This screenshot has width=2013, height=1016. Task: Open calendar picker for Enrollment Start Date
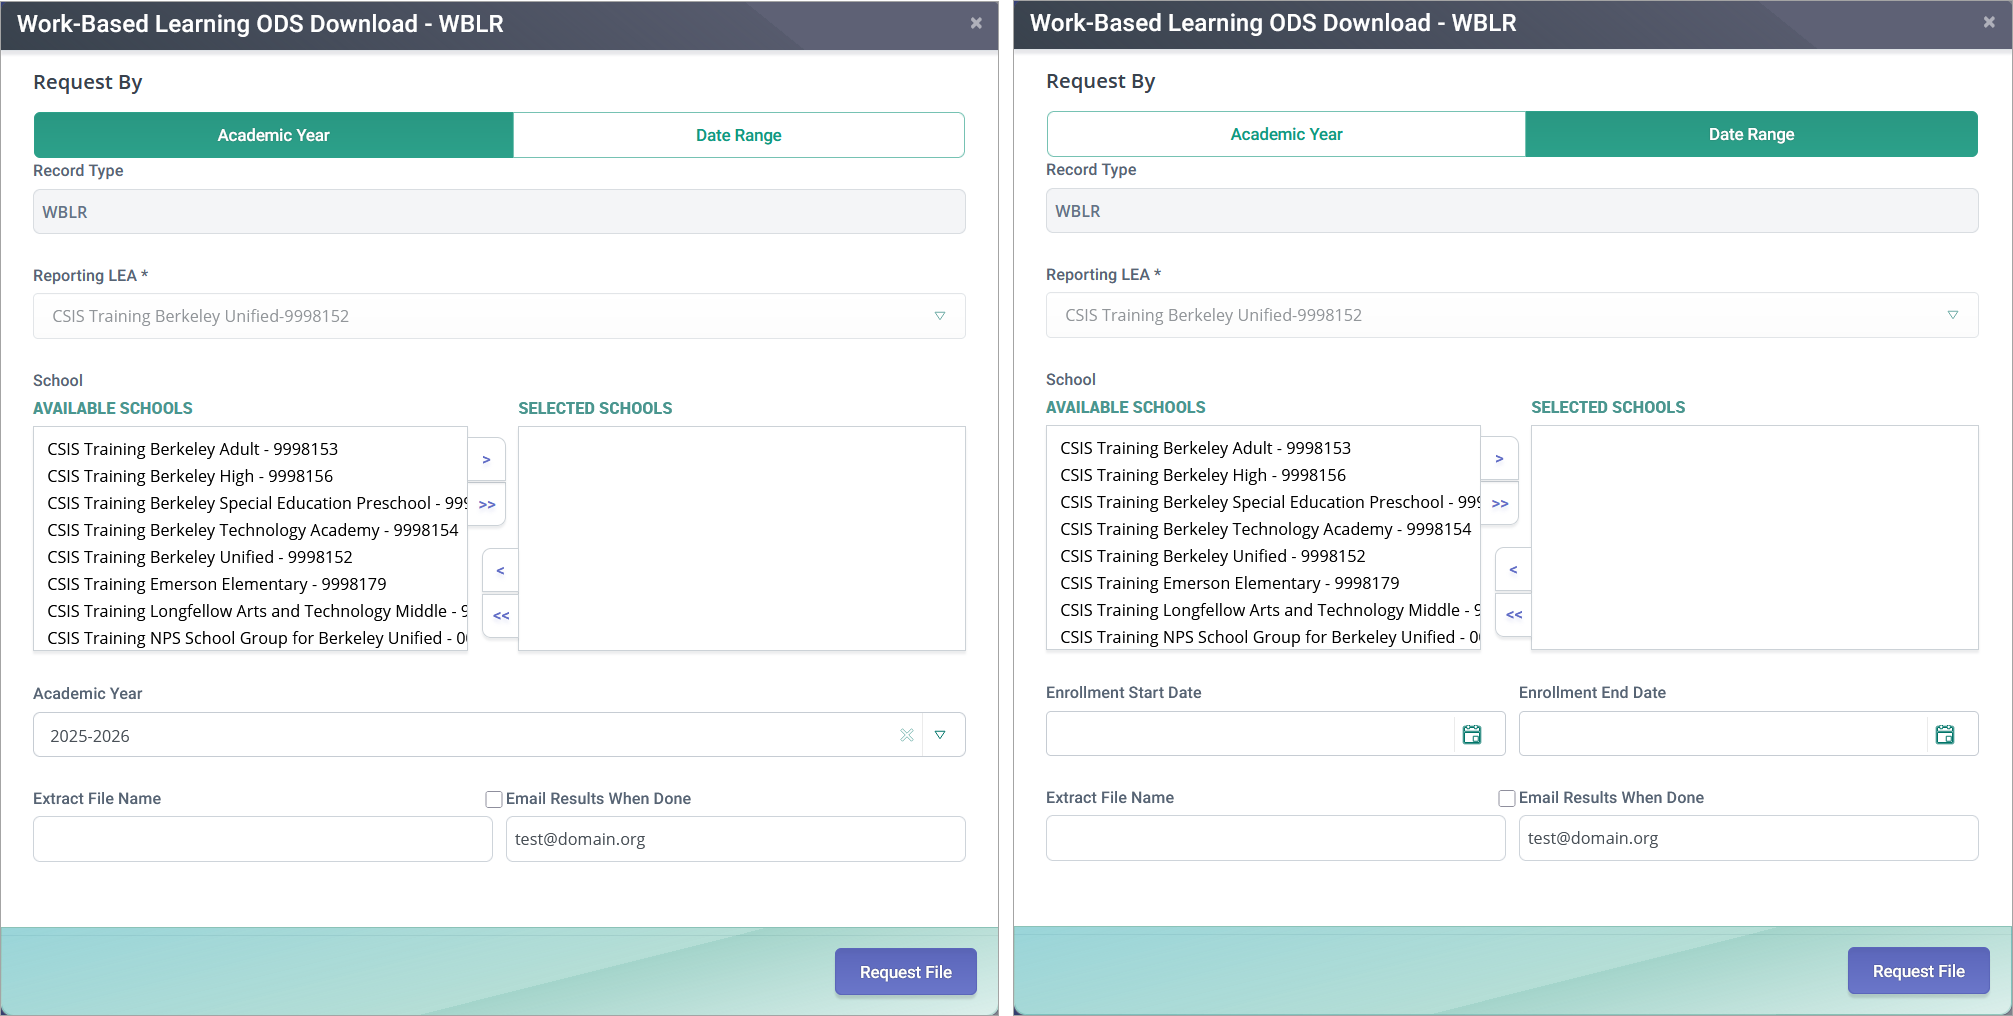pos(1471,733)
